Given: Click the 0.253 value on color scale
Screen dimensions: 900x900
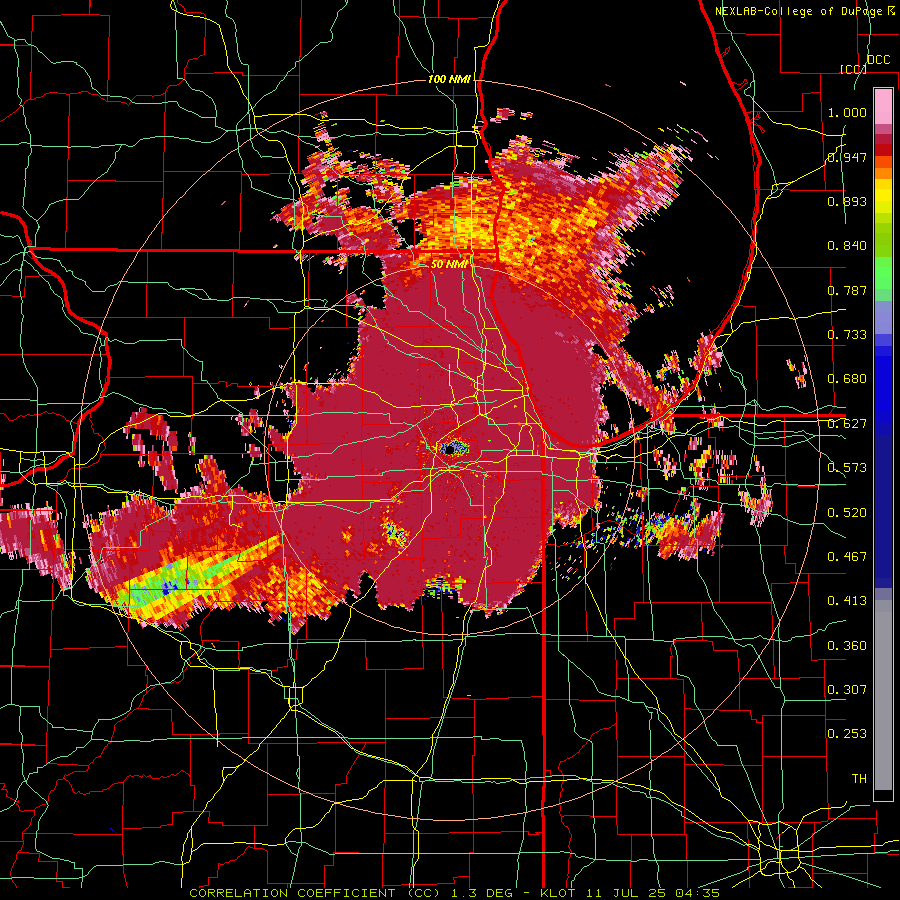Looking at the screenshot, I should pyautogui.click(x=847, y=734).
